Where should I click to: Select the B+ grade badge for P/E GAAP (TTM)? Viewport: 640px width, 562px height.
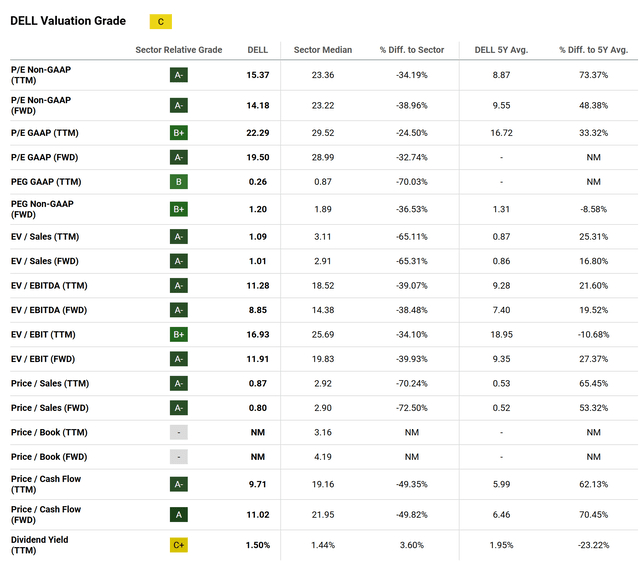179,133
